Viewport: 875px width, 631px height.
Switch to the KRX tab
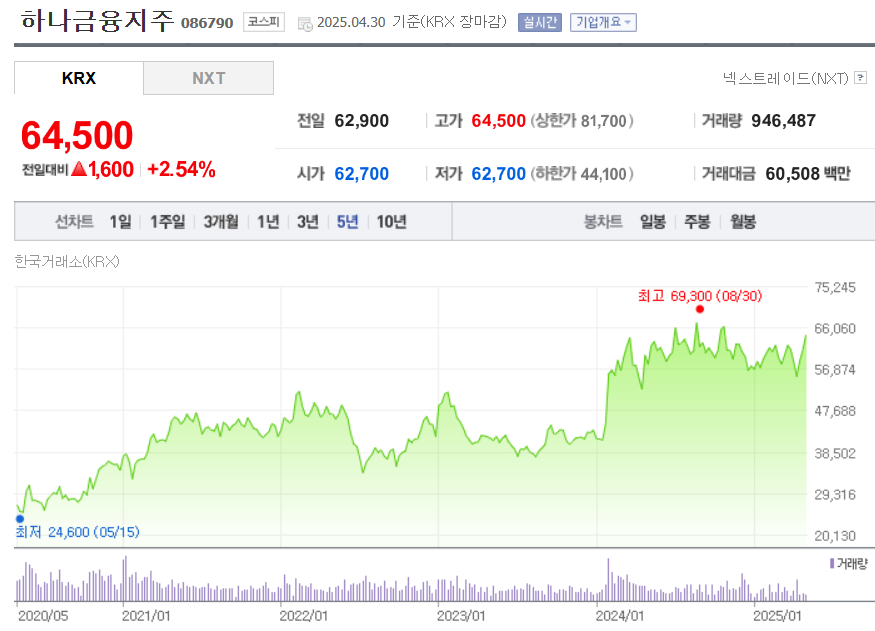tap(79, 78)
